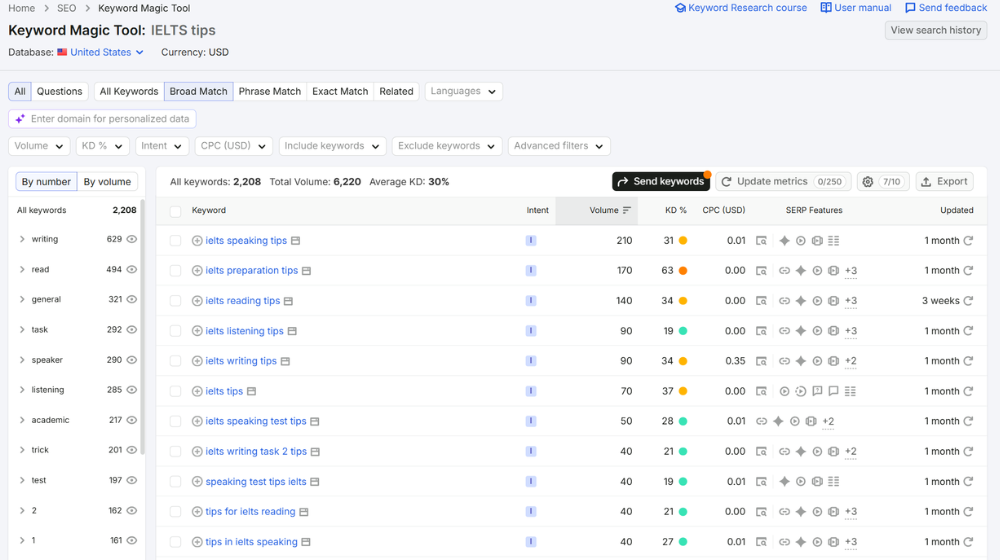Viewport: 1000px width, 560px height.
Task: Add ielts reading tips via plus icon
Action: point(197,300)
